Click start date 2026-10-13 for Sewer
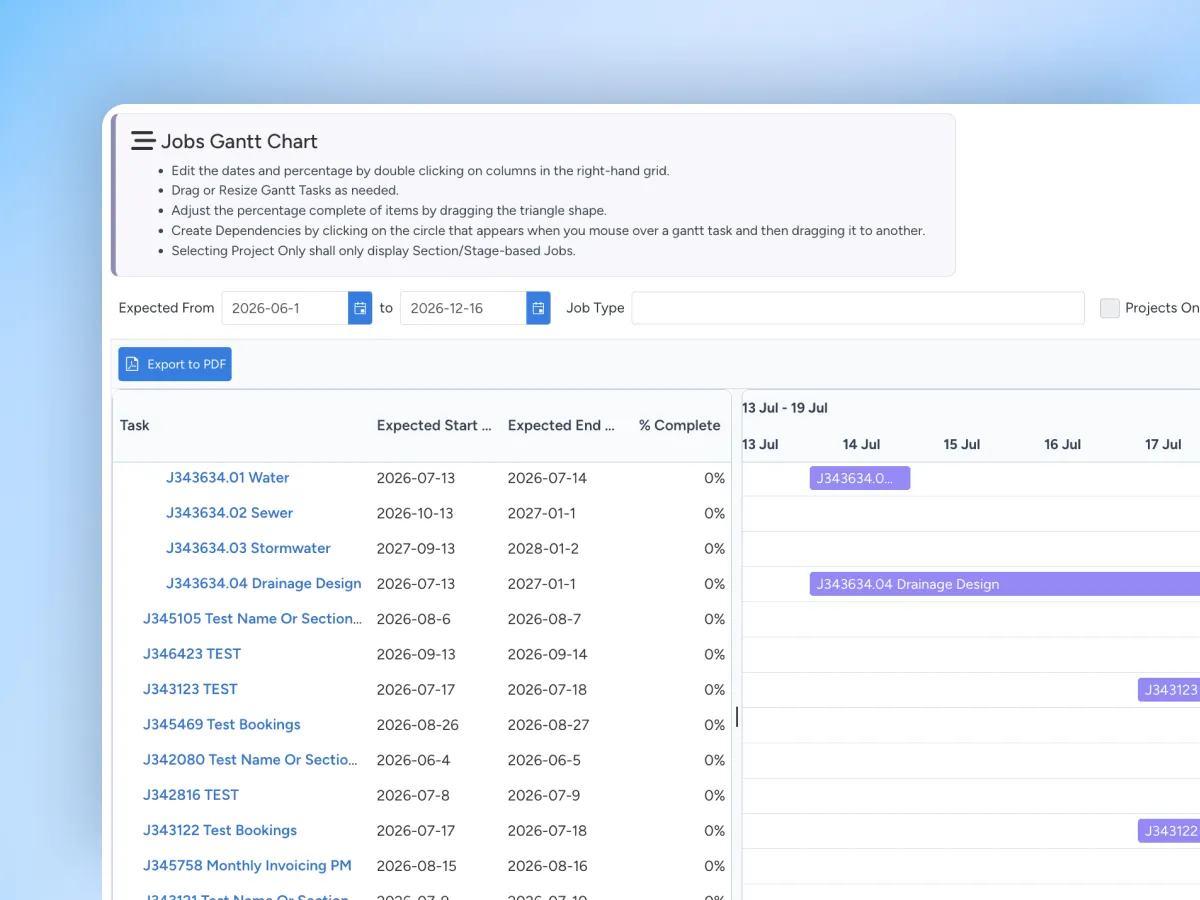Screen dimensions: 1200x900 point(415,513)
